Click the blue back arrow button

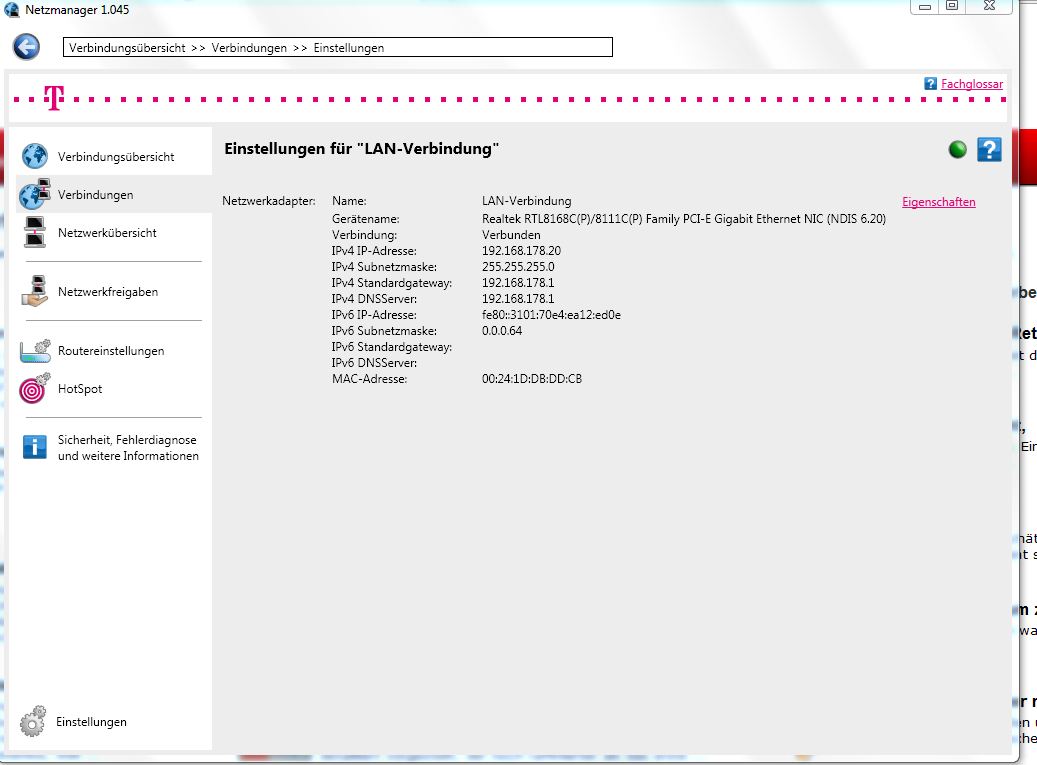pos(26,47)
